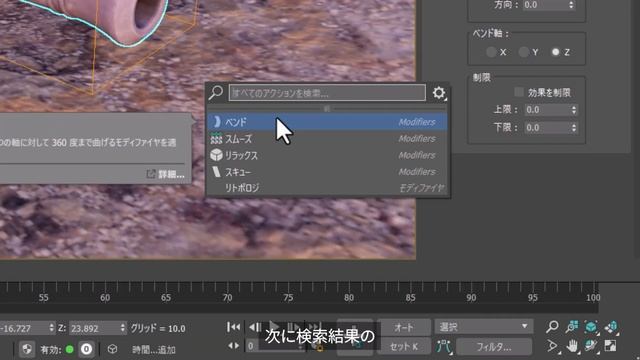
Task: Select Field-of-View viewport tool
Action: (552, 346)
